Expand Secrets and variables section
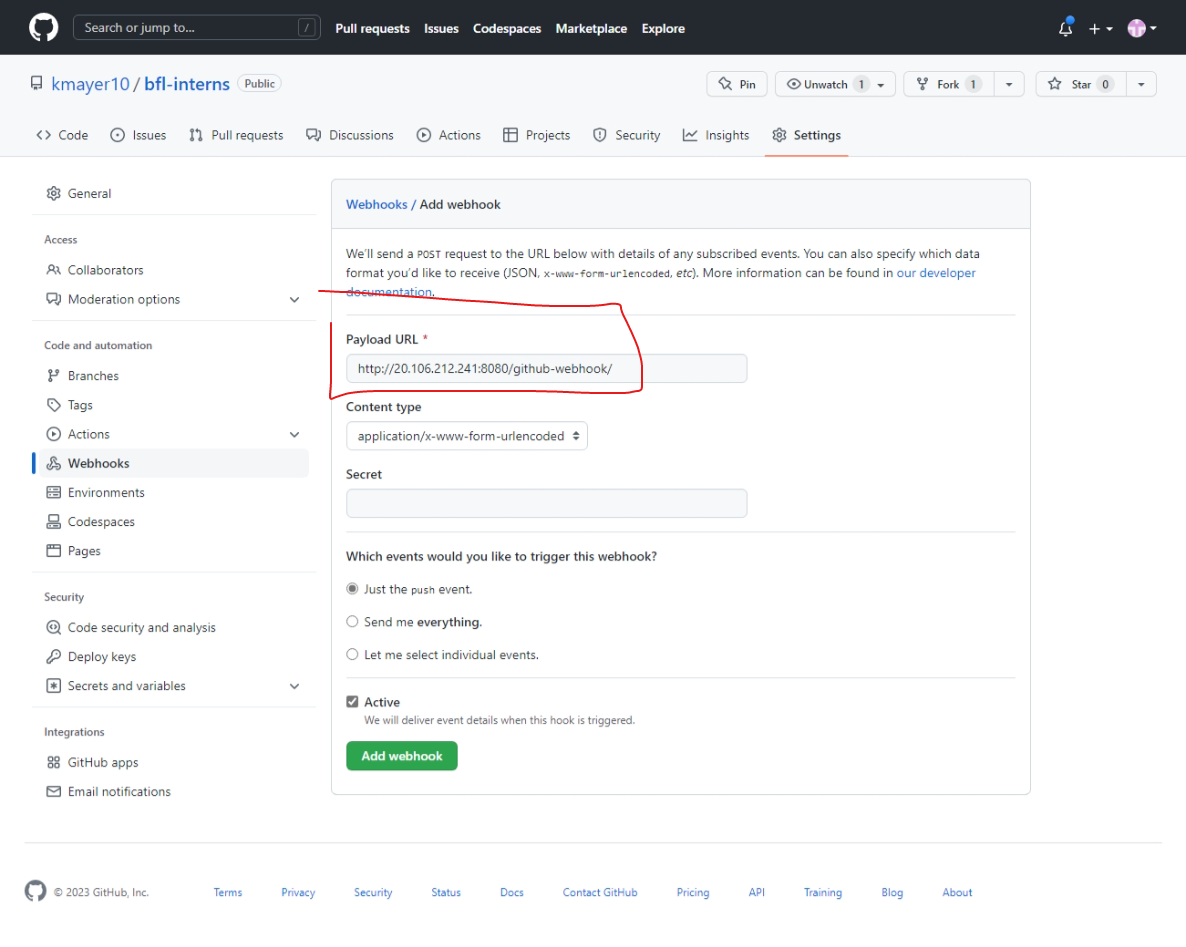The height and width of the screenshot is (947, 1186). tap(294, 686)
